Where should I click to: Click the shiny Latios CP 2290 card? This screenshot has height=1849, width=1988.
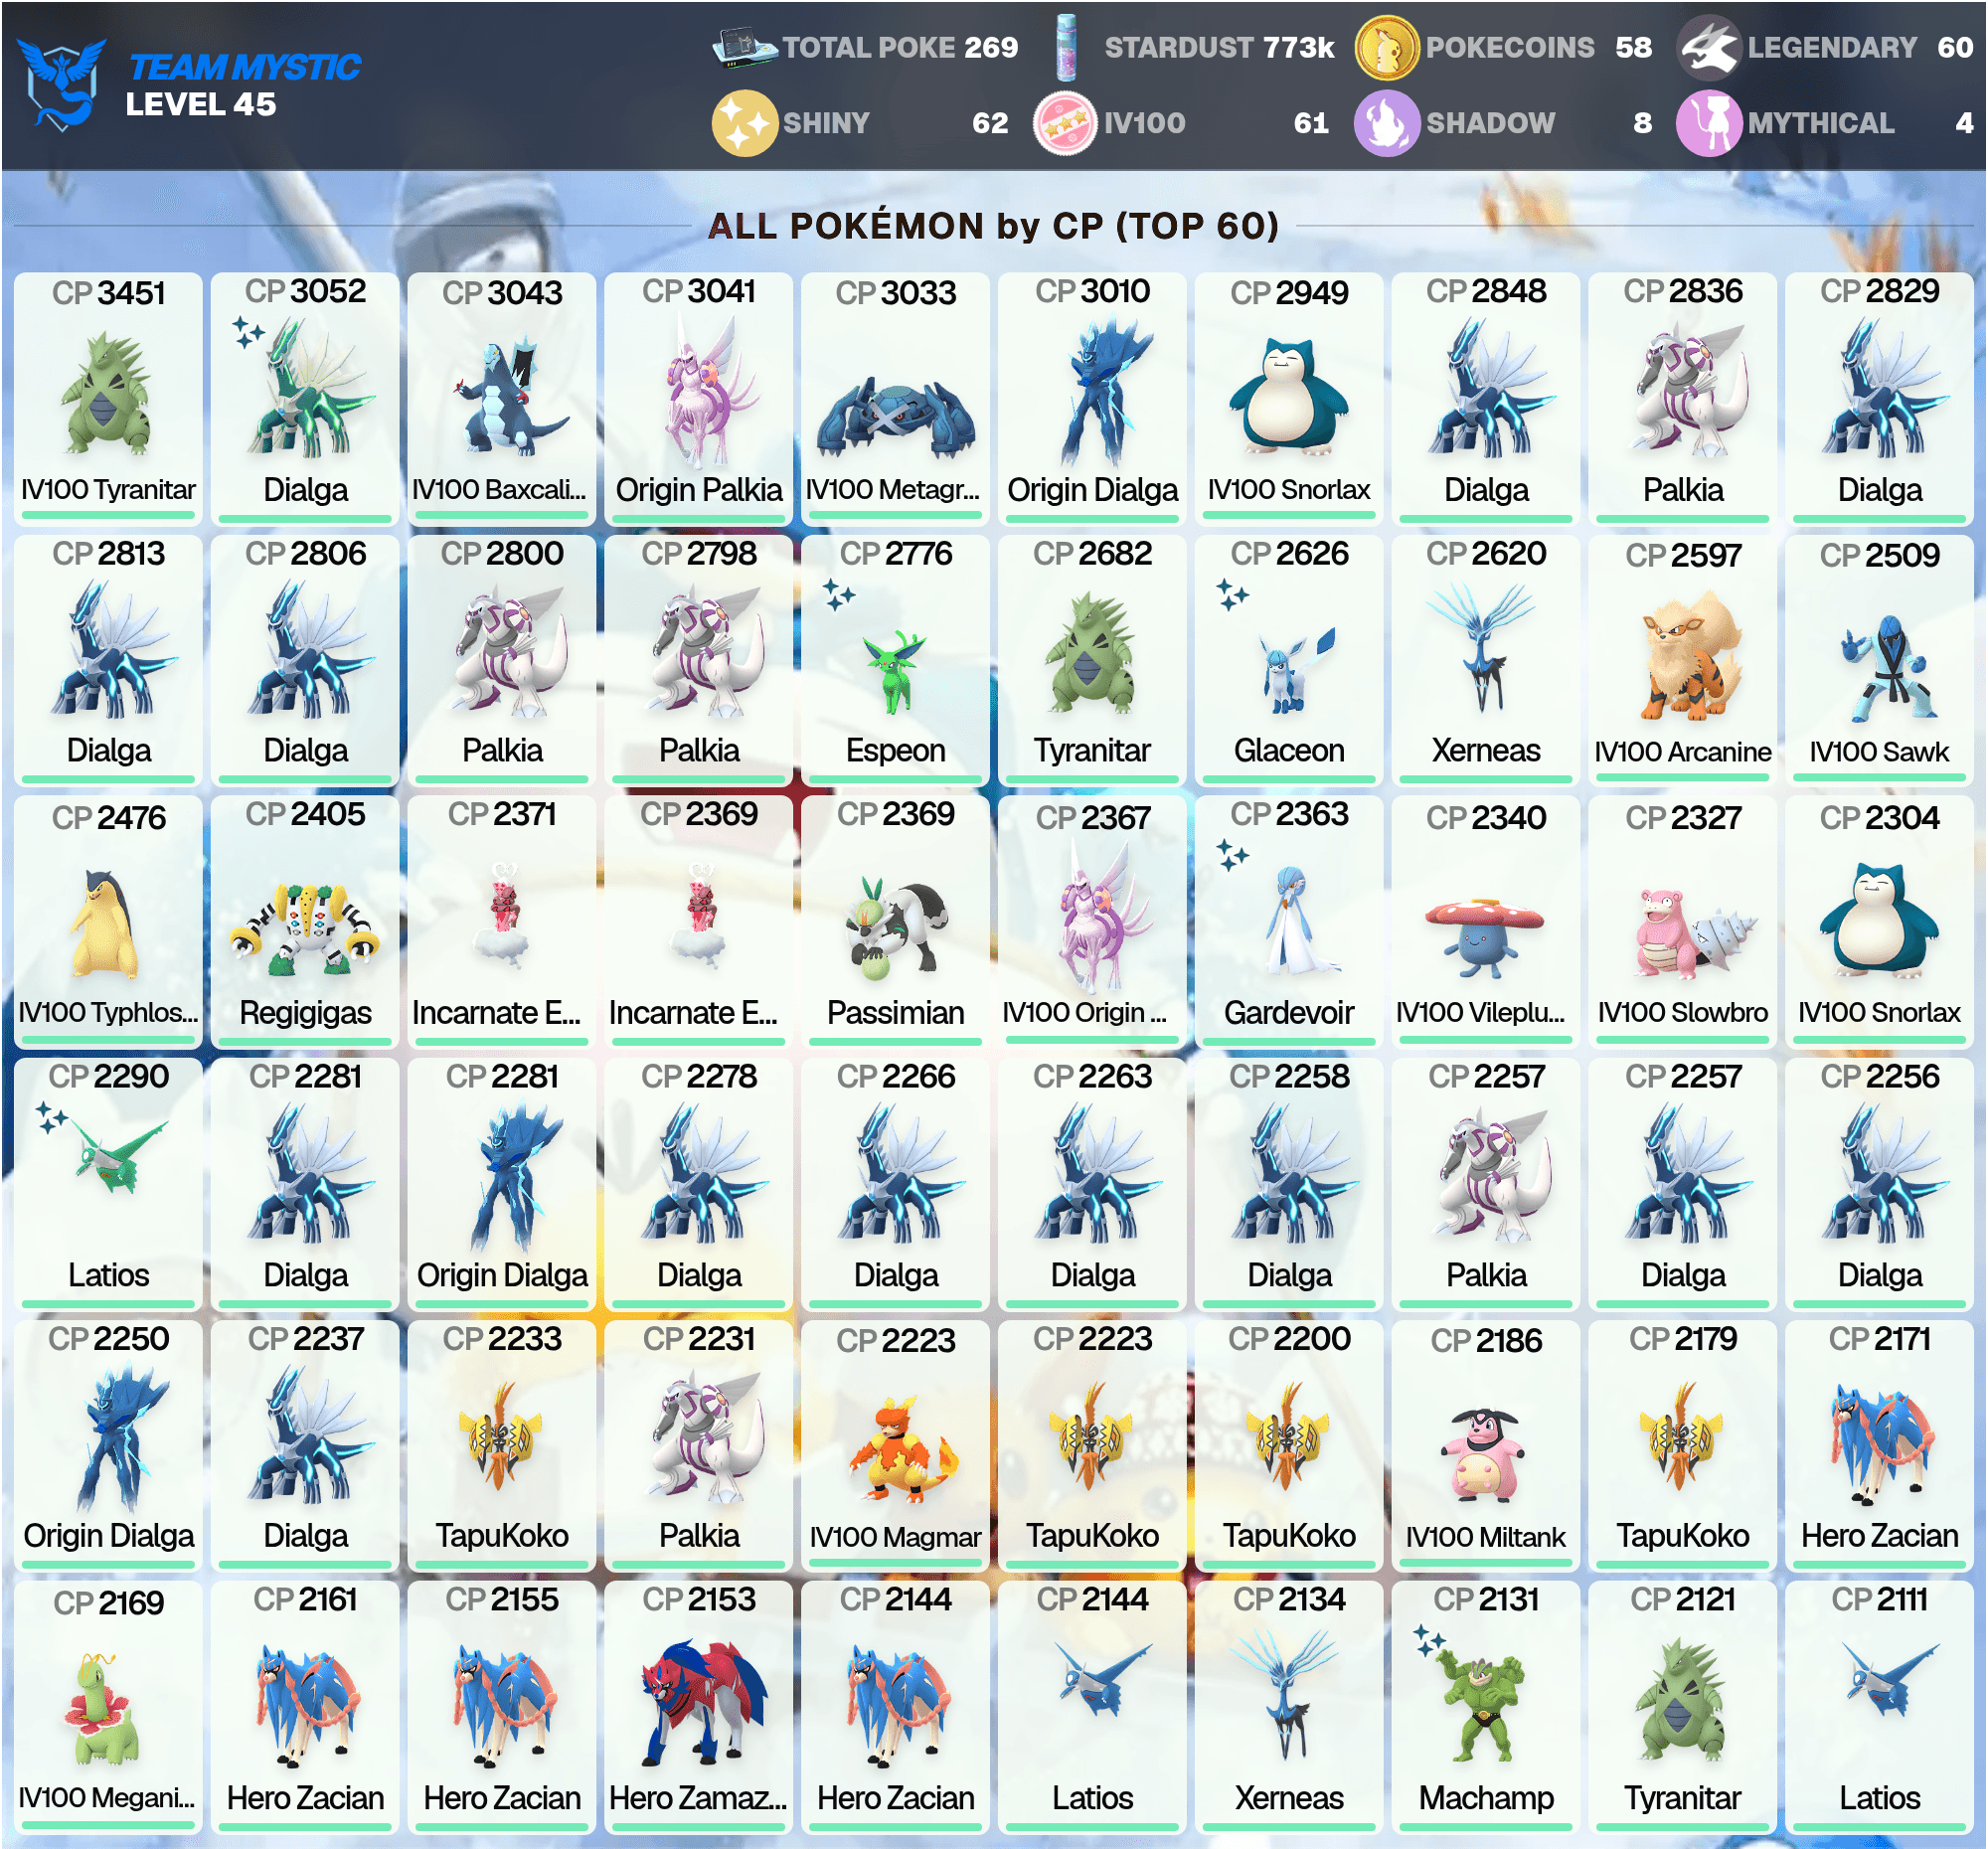point(108,1184)
